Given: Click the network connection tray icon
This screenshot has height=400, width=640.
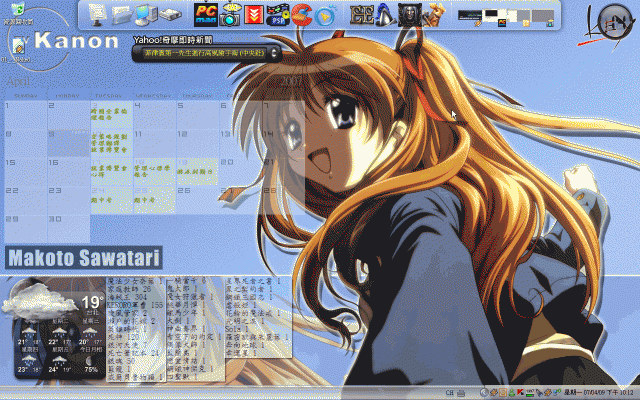Looking at the screenshot, I should (x=557, y=393).
